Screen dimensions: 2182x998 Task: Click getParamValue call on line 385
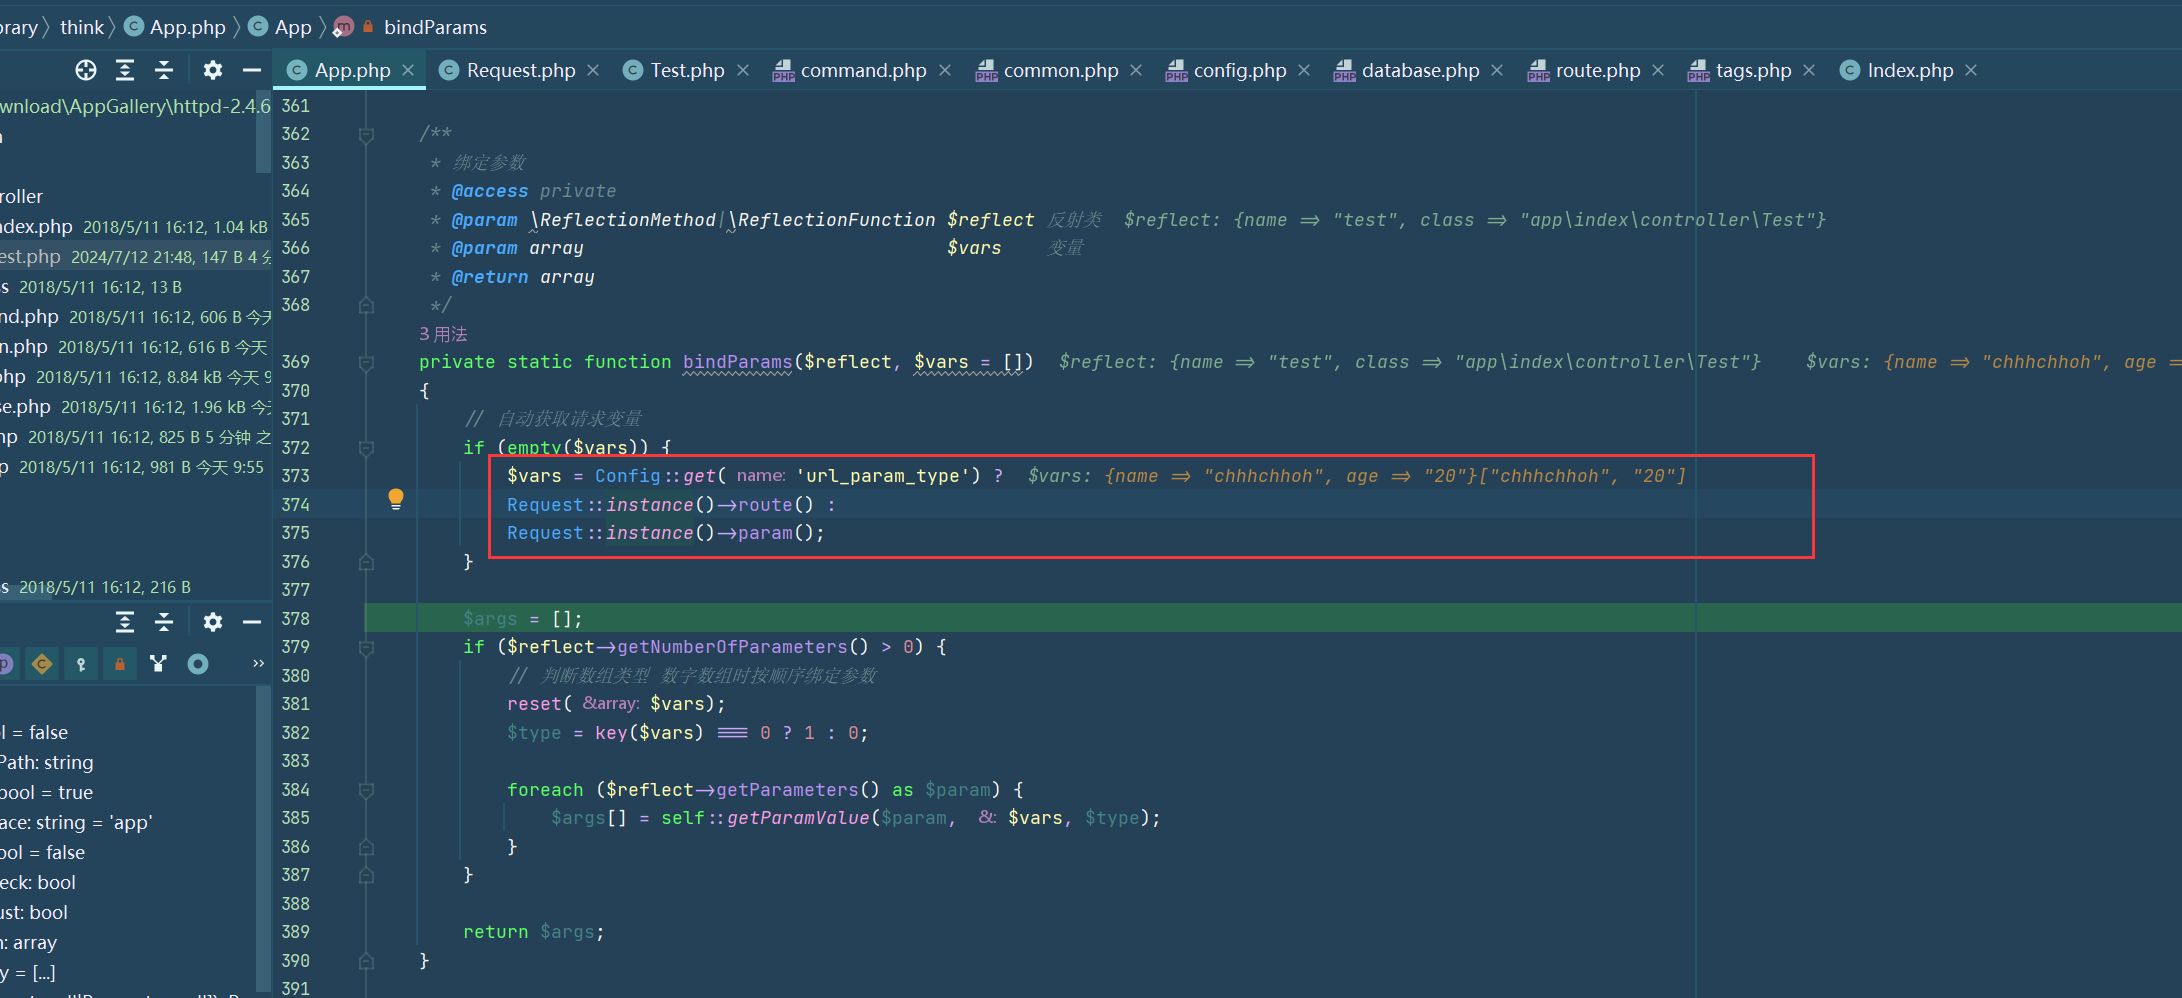pos(797,818)
